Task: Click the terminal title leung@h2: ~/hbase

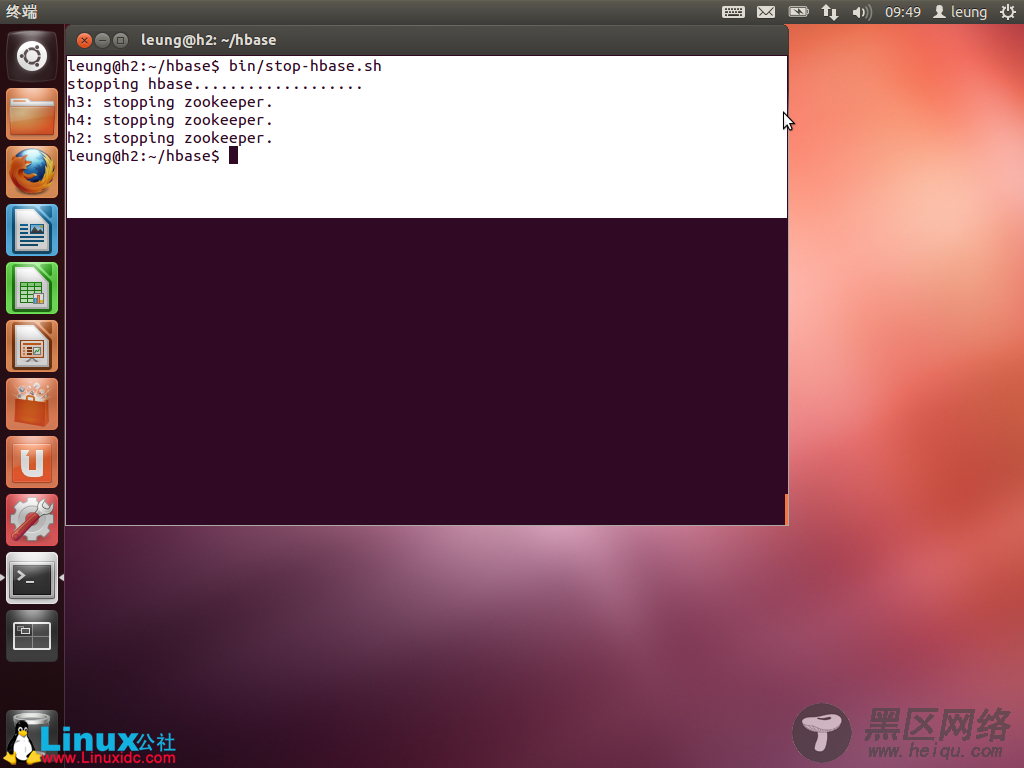Action: pyautogui.click(x=208, y=40)
